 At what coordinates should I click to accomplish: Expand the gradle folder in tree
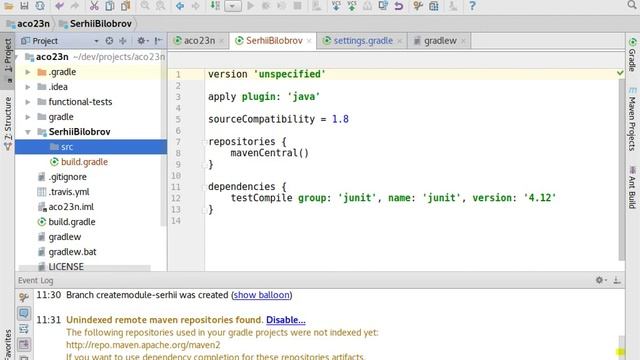coord(28,117)
